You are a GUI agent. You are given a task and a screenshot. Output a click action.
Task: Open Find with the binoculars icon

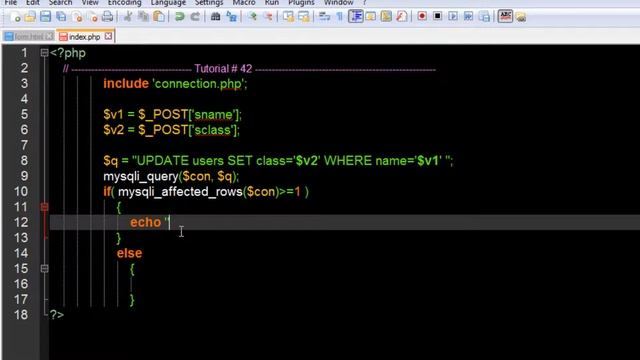point(216,17)
